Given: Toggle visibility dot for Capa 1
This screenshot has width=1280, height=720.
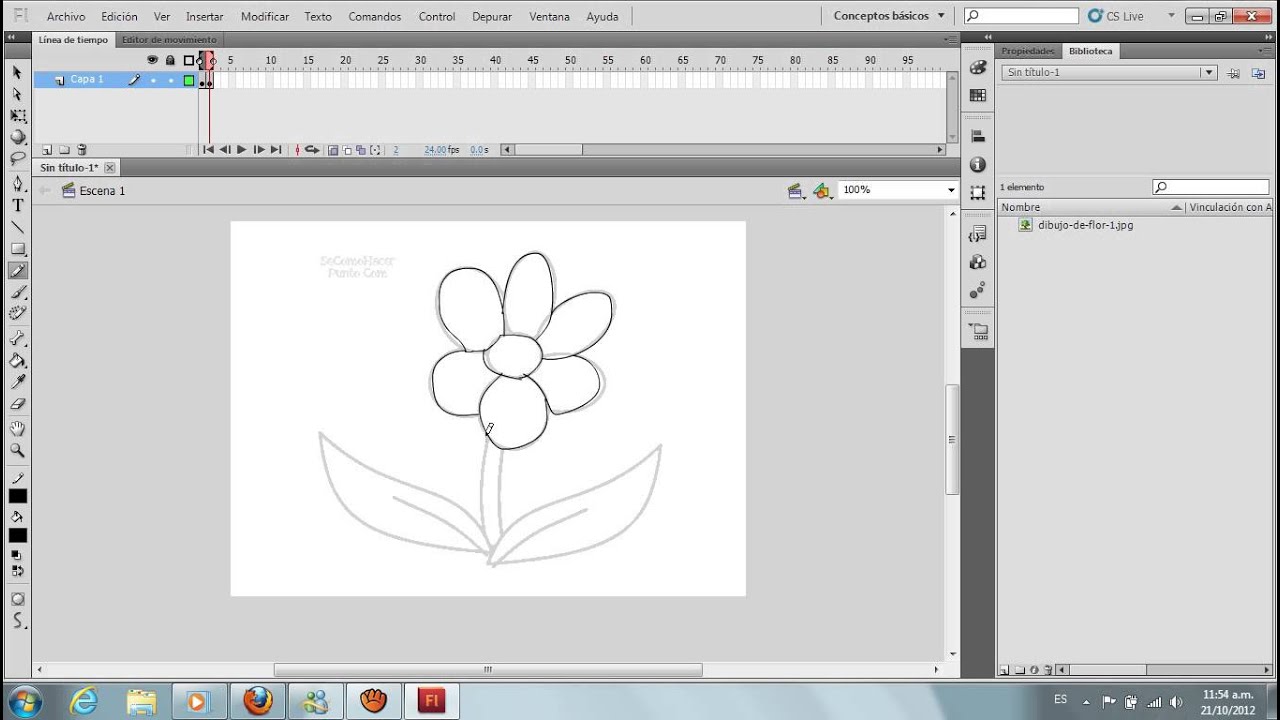Looking at the screenshot, I should pos(153,80).
